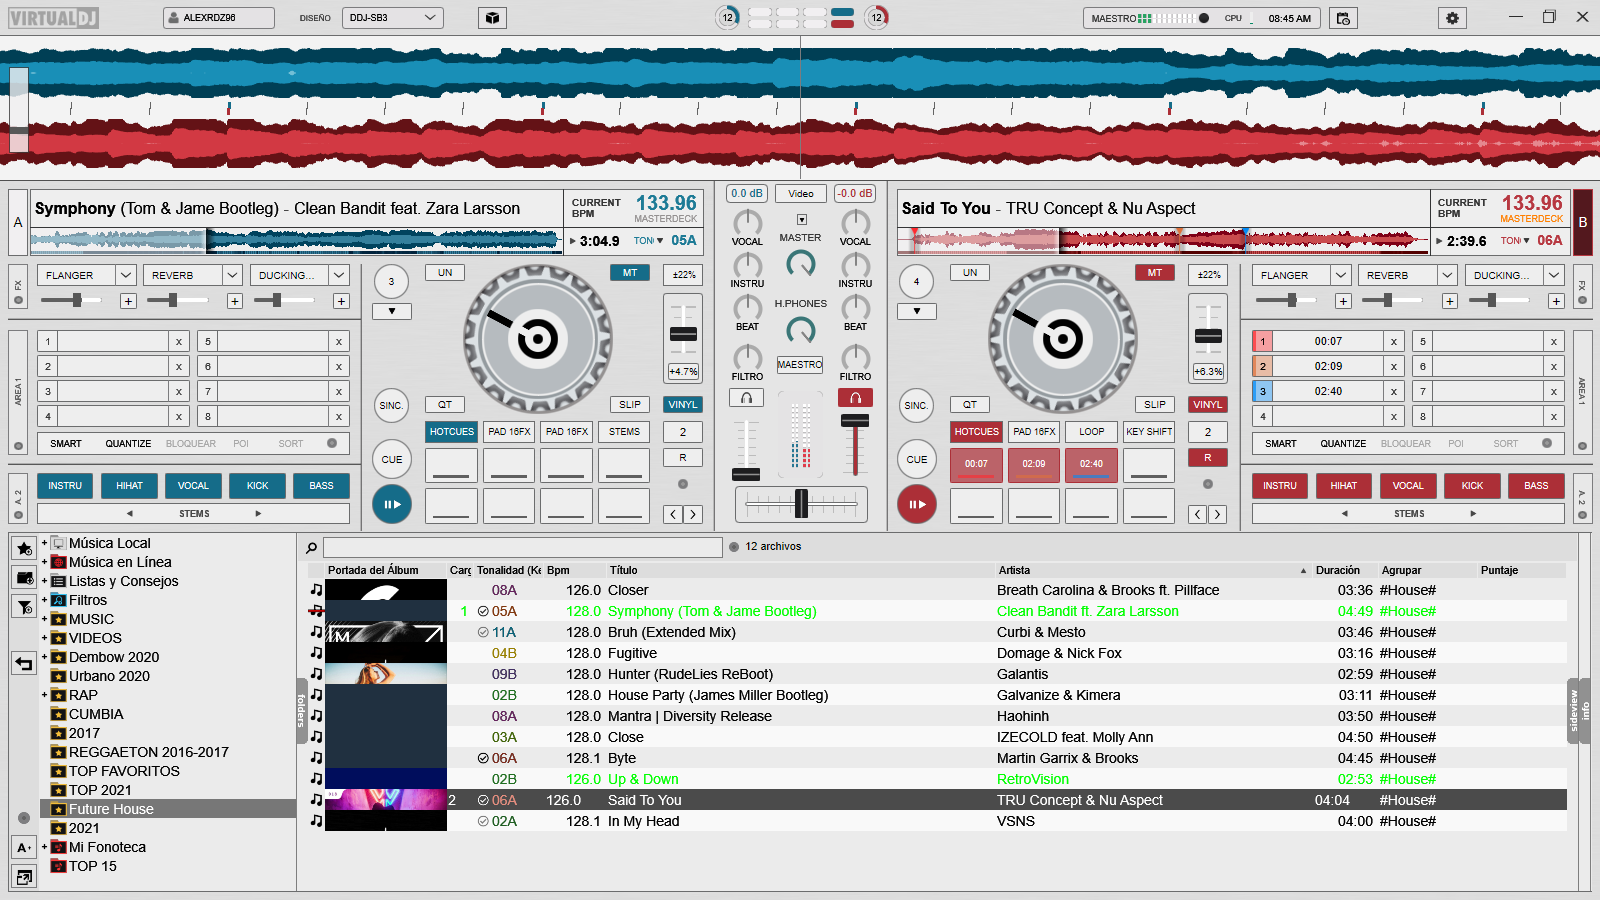Click the recording icon next to the clock
Screen dimensions: 1600x900
[1343, 18]
